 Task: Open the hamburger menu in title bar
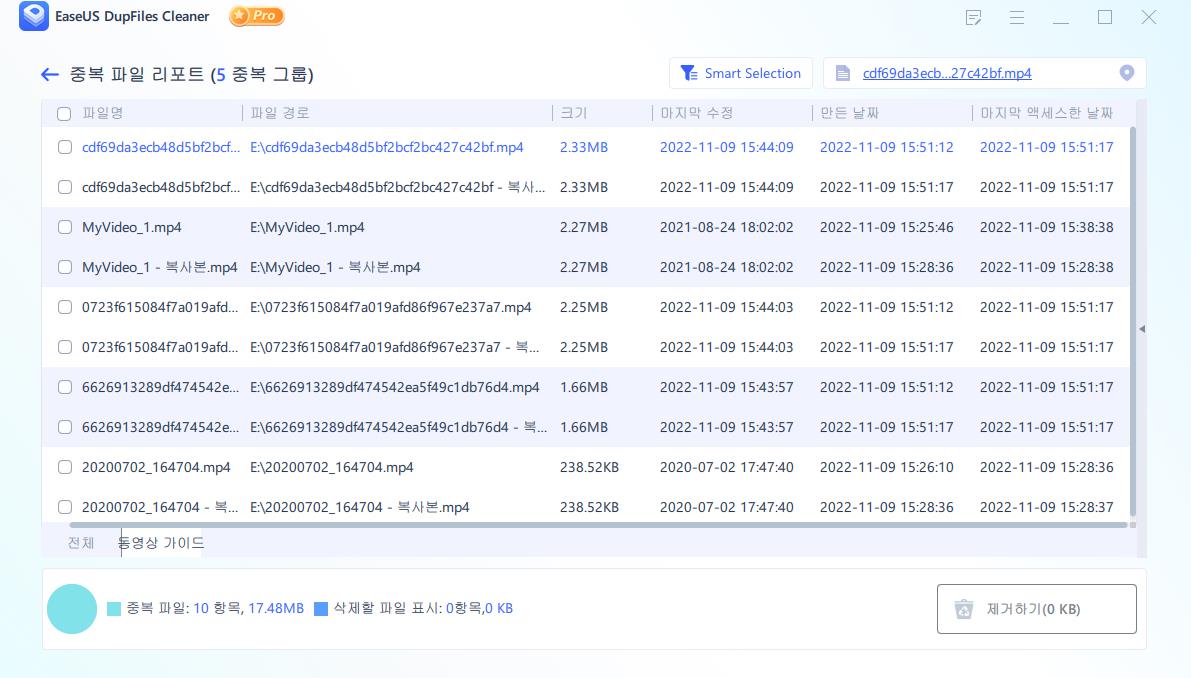tap(1017, 18)
